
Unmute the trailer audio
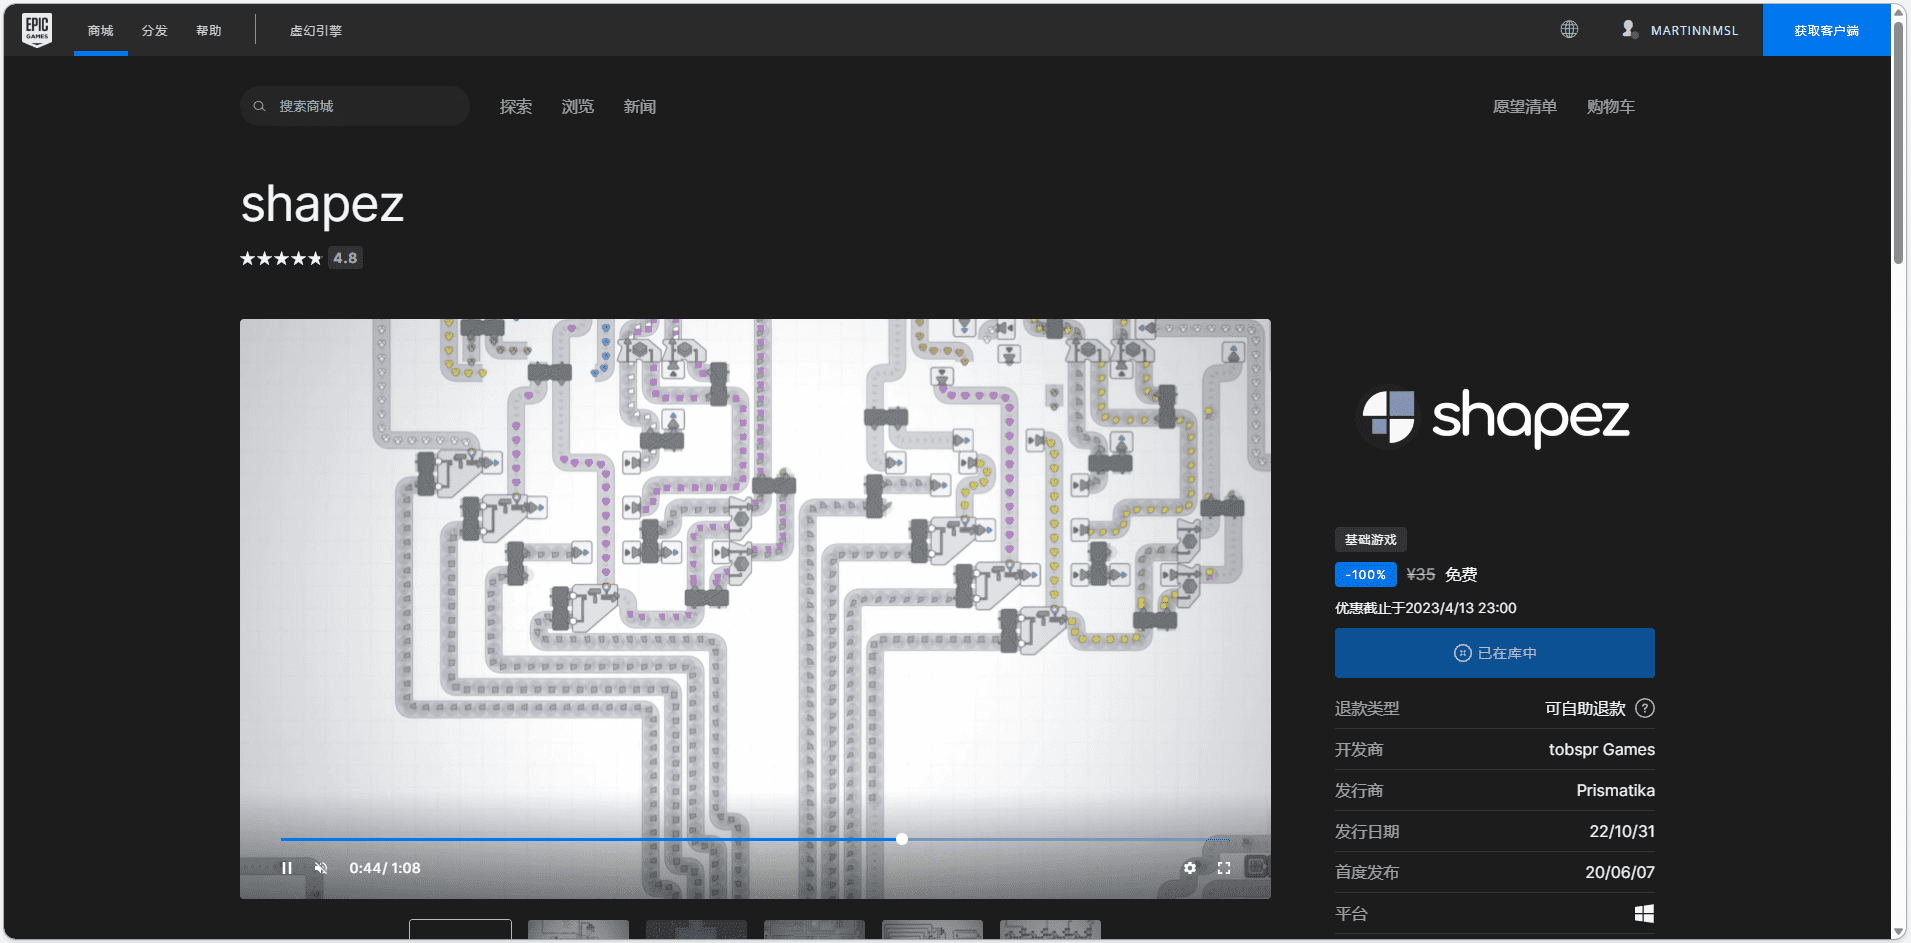tap(321, 868)
